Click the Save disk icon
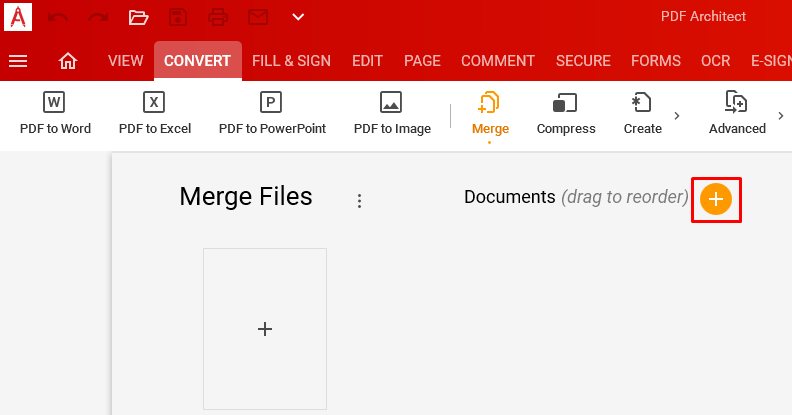 point(178,17)
